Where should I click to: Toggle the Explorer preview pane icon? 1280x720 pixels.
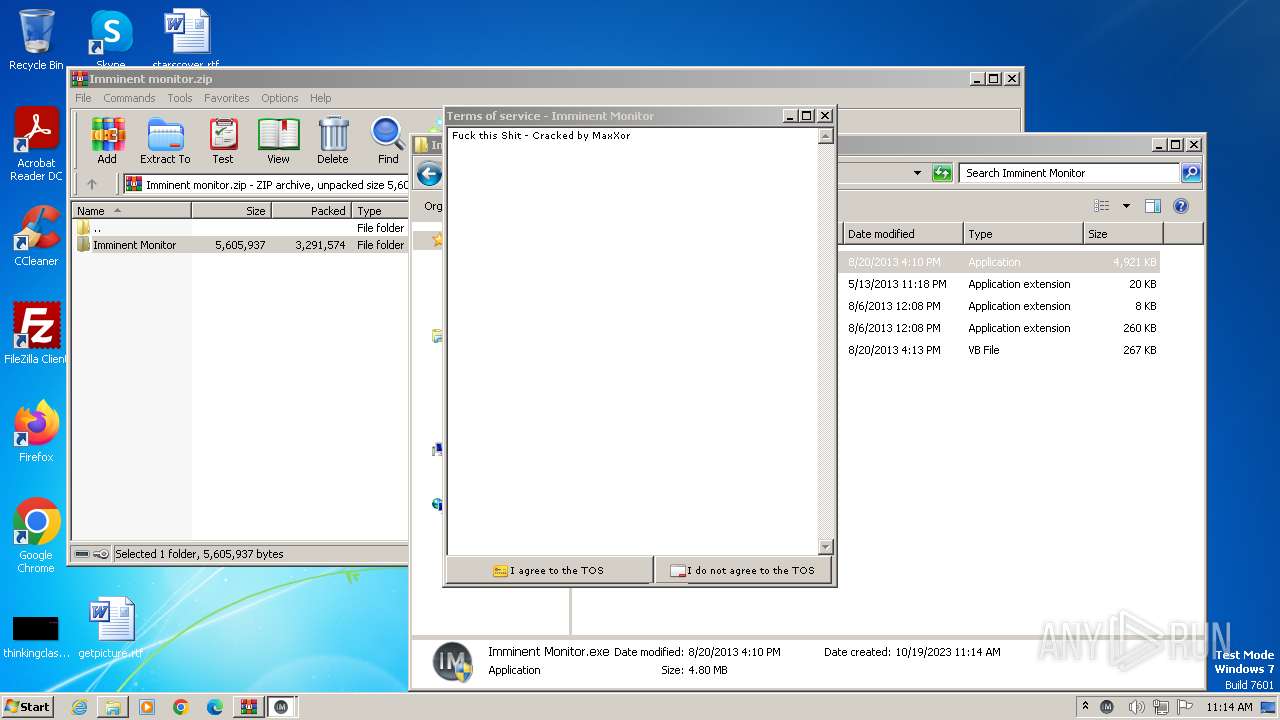[1153, 206]
